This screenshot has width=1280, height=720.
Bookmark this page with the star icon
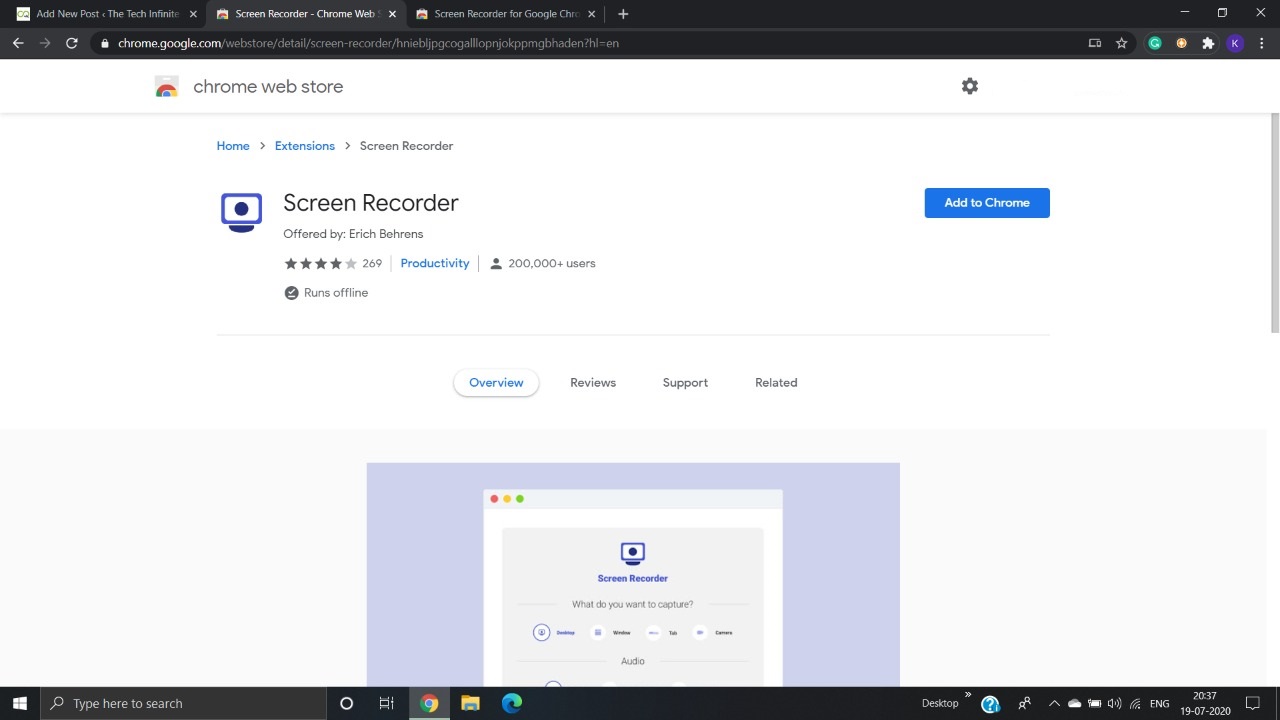tap(1122, 43)
